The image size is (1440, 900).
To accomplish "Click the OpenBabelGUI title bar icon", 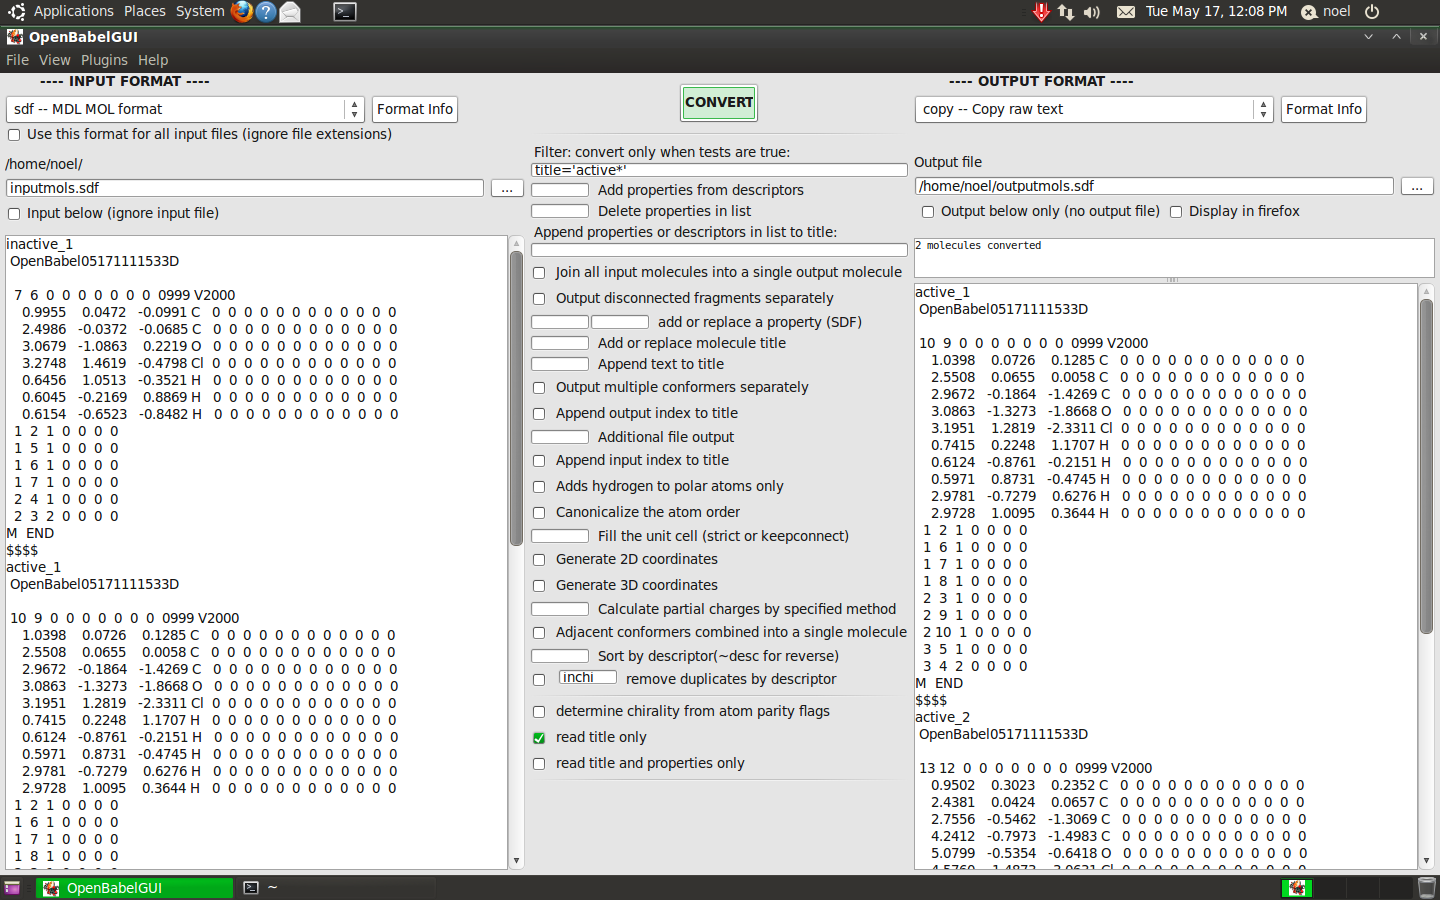I will click(x=15, y=37).
